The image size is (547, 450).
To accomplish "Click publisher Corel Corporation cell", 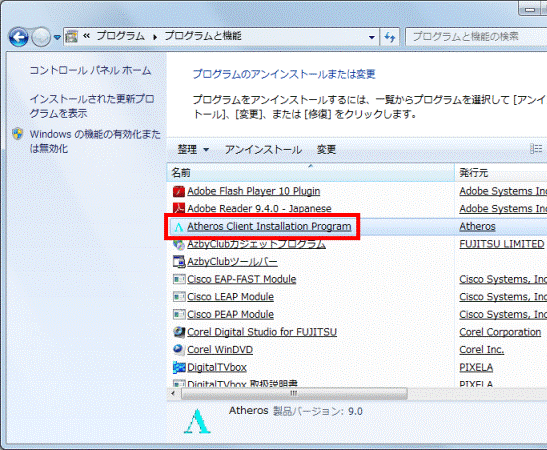I will click(500, 332).
